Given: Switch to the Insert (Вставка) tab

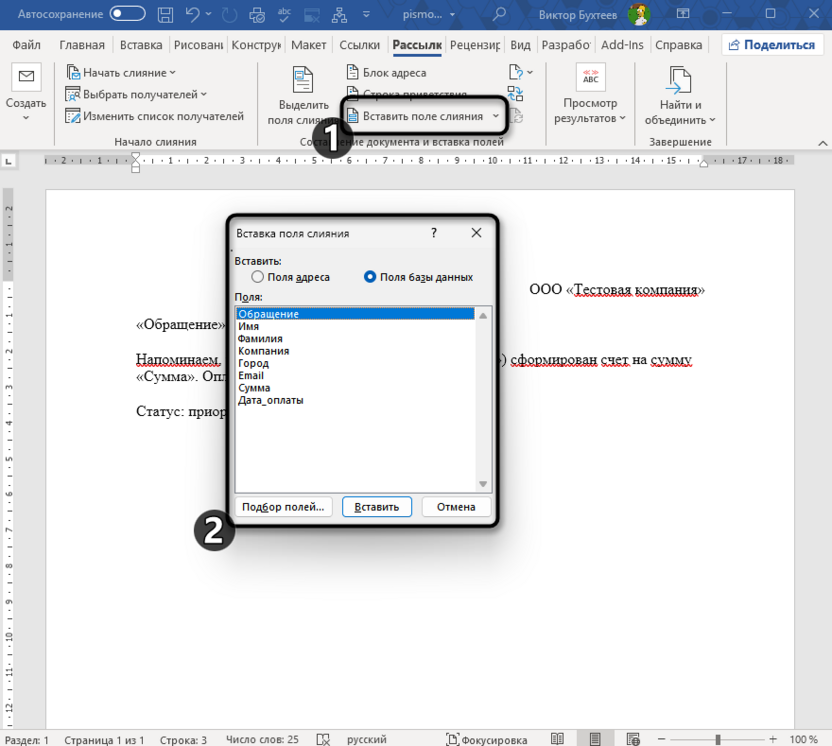Looking at the screenshot, I should (141, 45).
